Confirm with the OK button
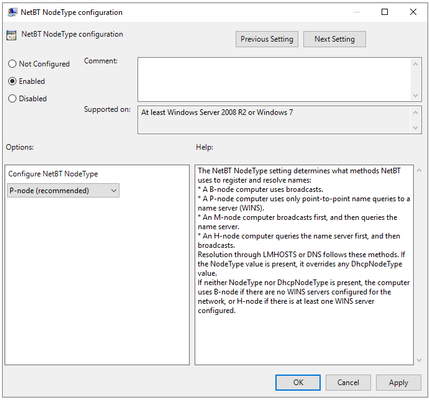 pyautogui.click(x=298, y=382)
